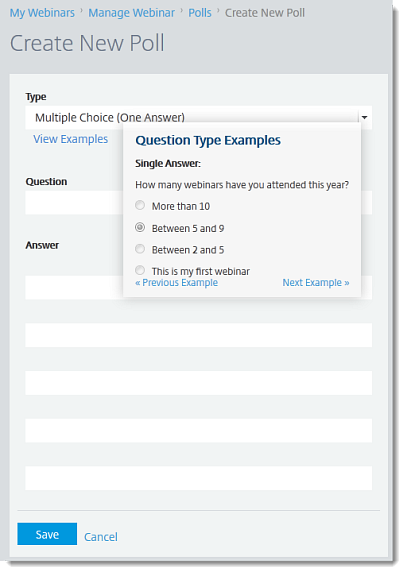
Task: Select the More than 10 radio button
Action: (x=140, y=205)
